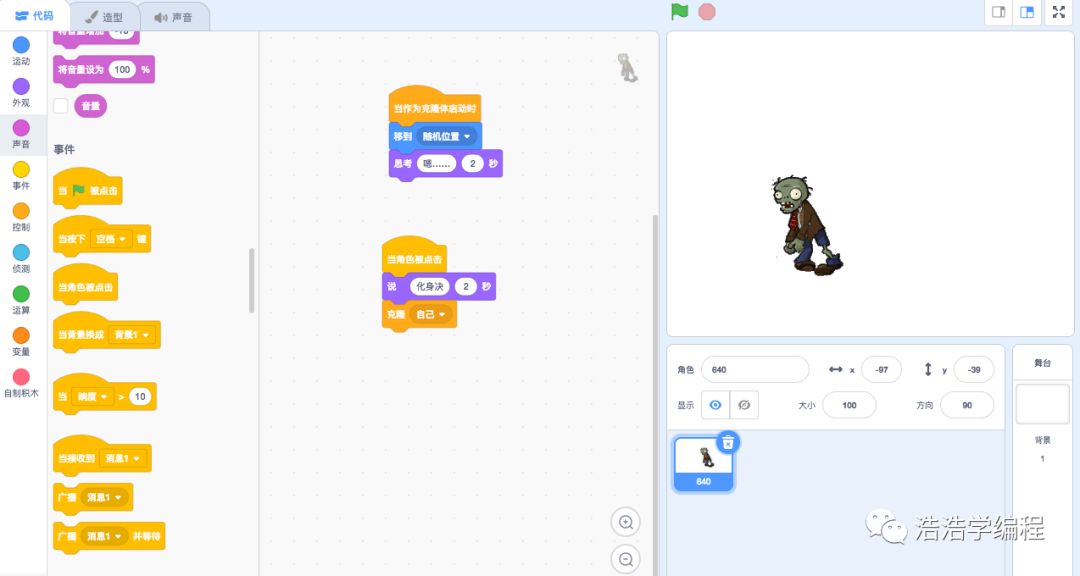The width and height of the screenshot is (1080, 576).
Task: Edit the 方向 direction field
Action: 967,405
